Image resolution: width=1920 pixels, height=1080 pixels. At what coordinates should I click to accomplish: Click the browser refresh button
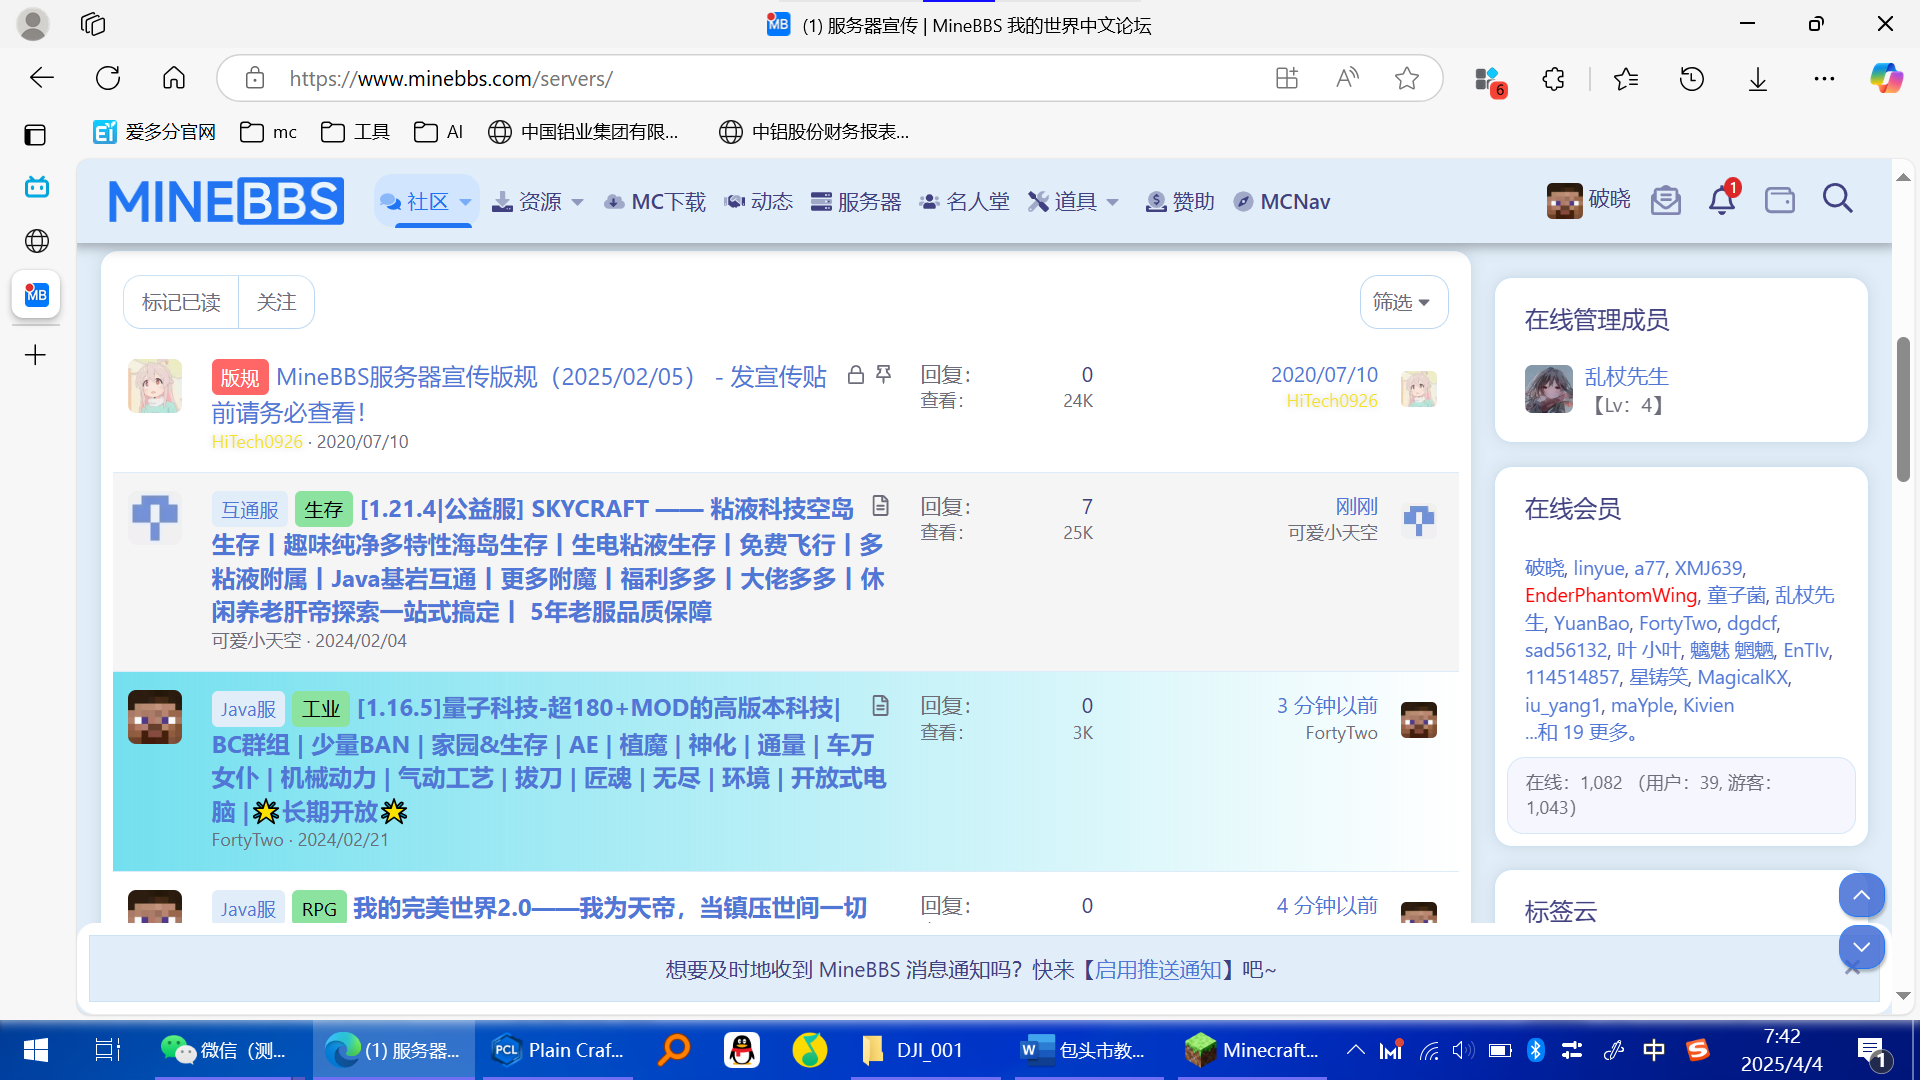click(x=108, y=78)
